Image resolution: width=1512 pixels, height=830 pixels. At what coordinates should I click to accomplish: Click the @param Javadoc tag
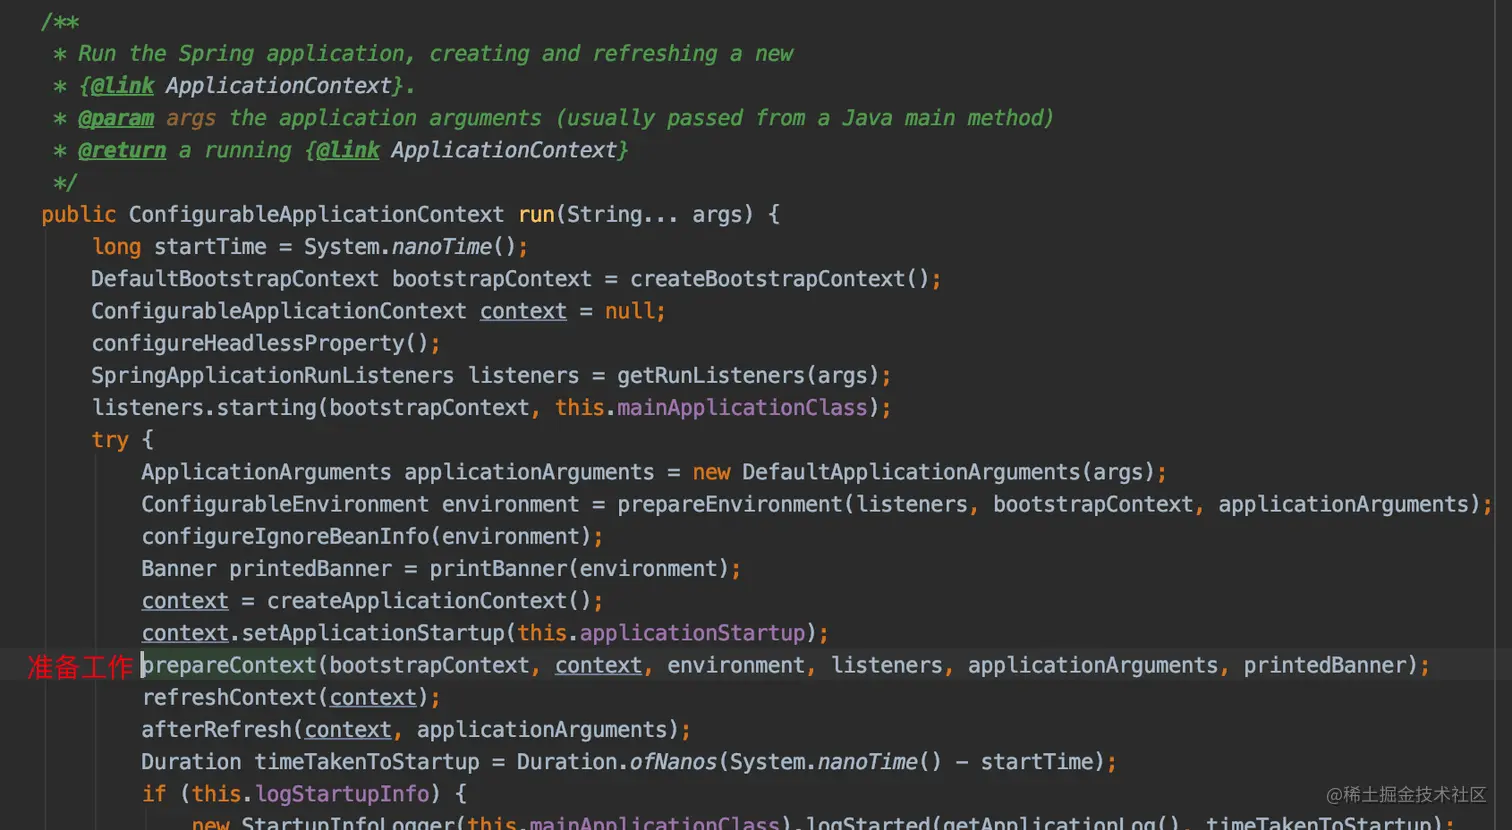tap(116, 118)
